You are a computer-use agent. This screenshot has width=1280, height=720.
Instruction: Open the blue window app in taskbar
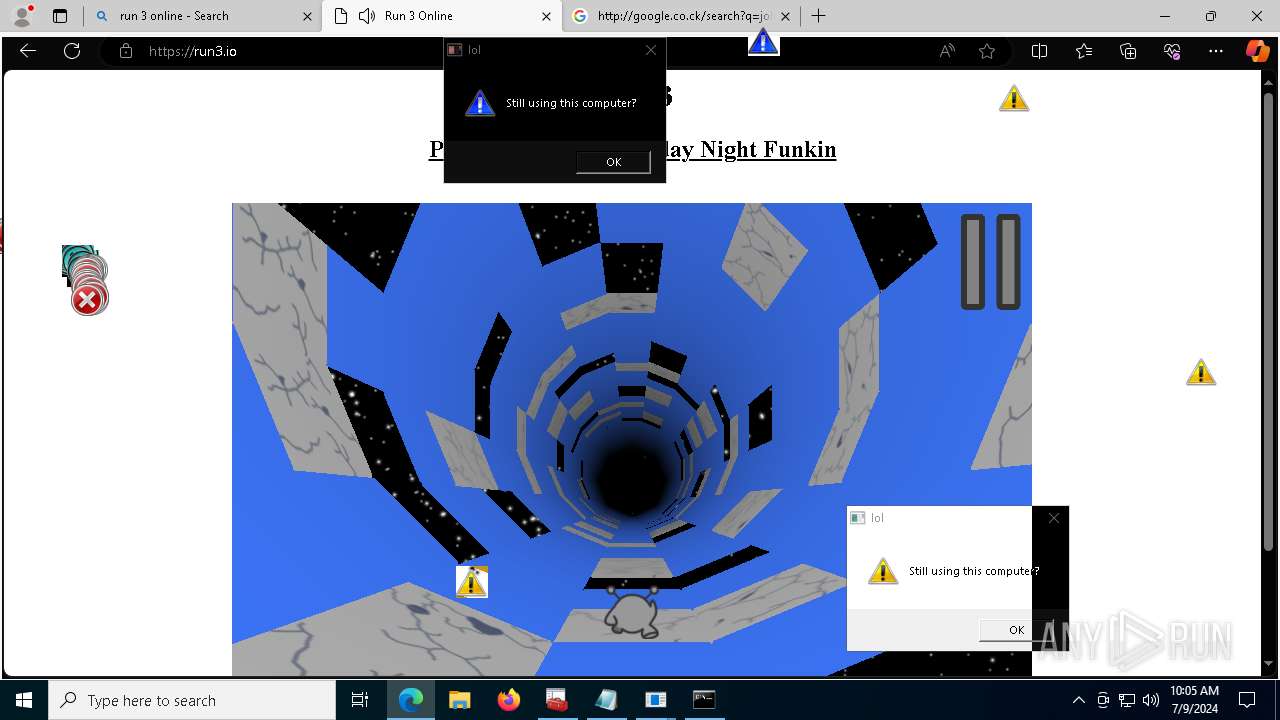[x=655, y=700]
